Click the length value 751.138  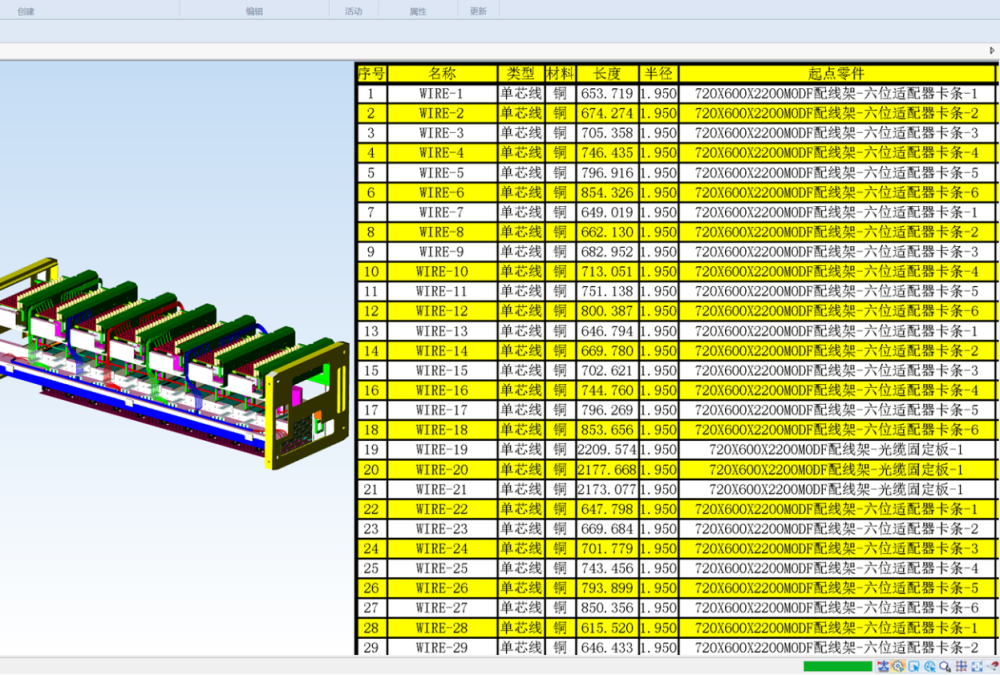pos(607,291)
